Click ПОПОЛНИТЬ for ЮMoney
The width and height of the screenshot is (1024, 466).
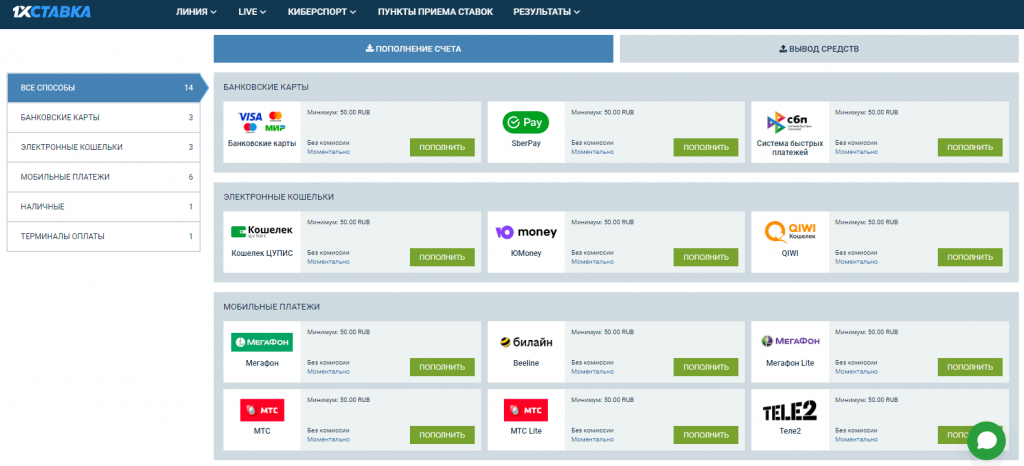pyautogui.click(x=706, y=257)
